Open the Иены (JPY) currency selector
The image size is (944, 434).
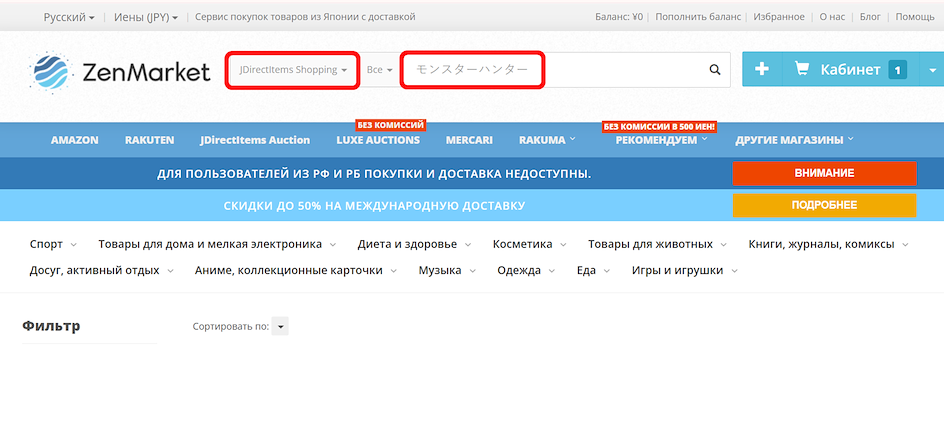click(146, 17)
